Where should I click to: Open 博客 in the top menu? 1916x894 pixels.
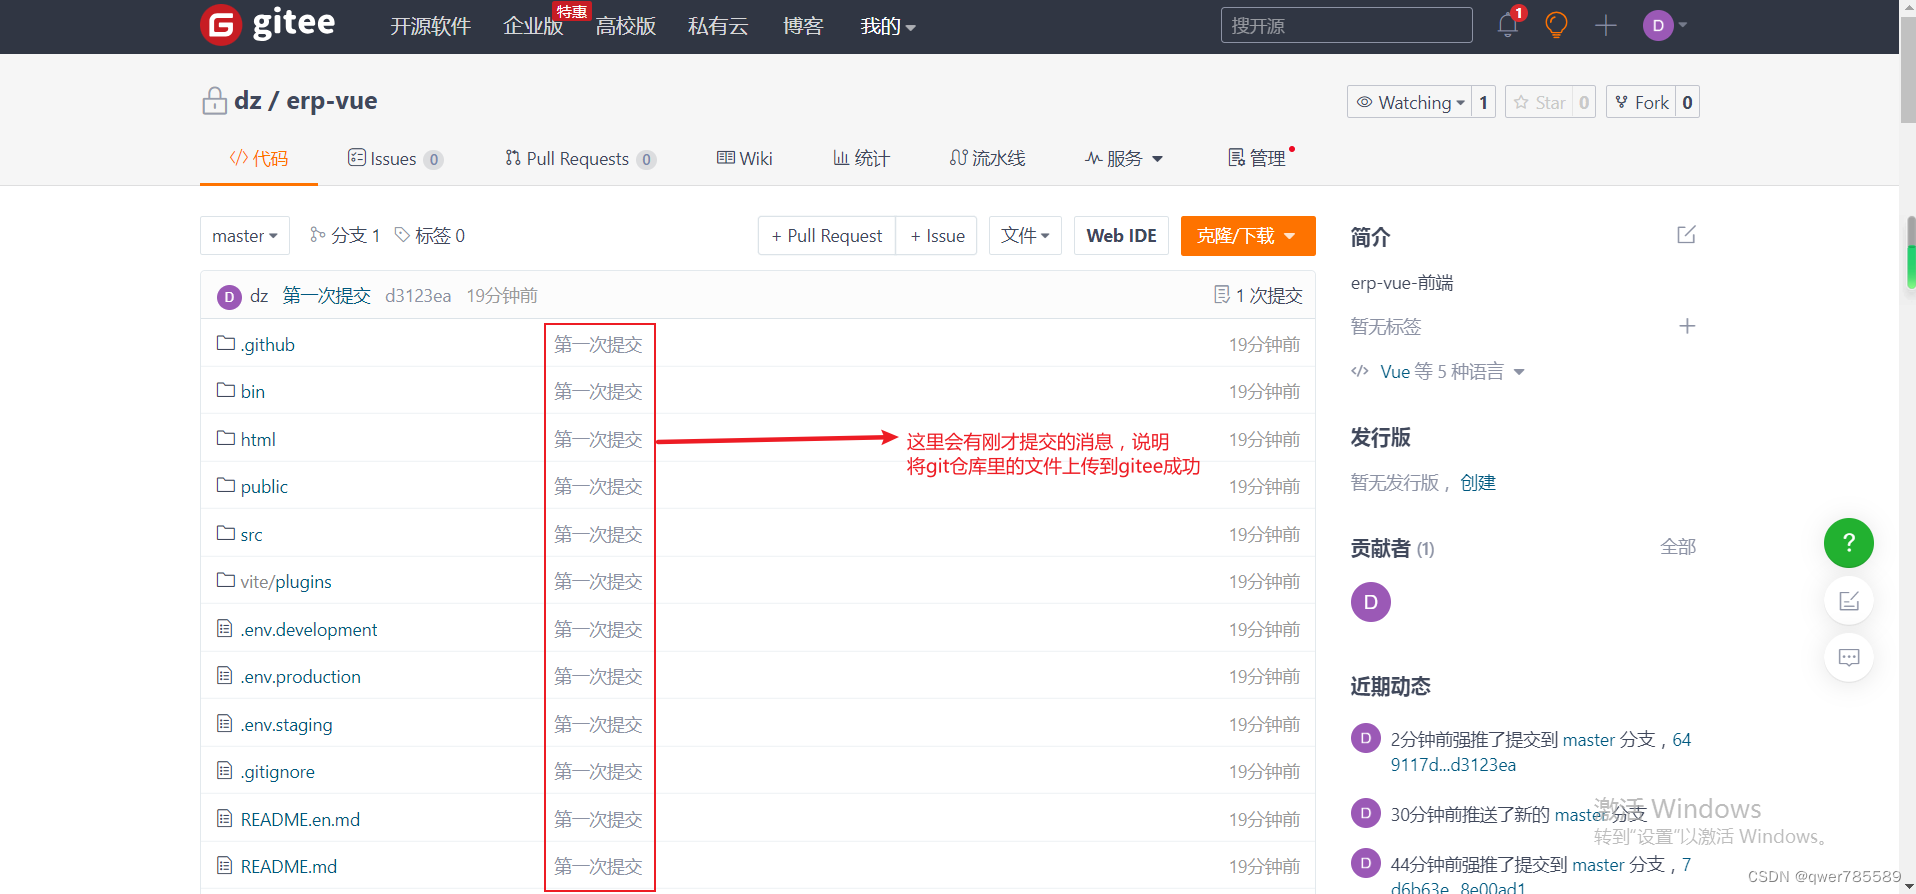pyautogui.click(x=803, y=26)
